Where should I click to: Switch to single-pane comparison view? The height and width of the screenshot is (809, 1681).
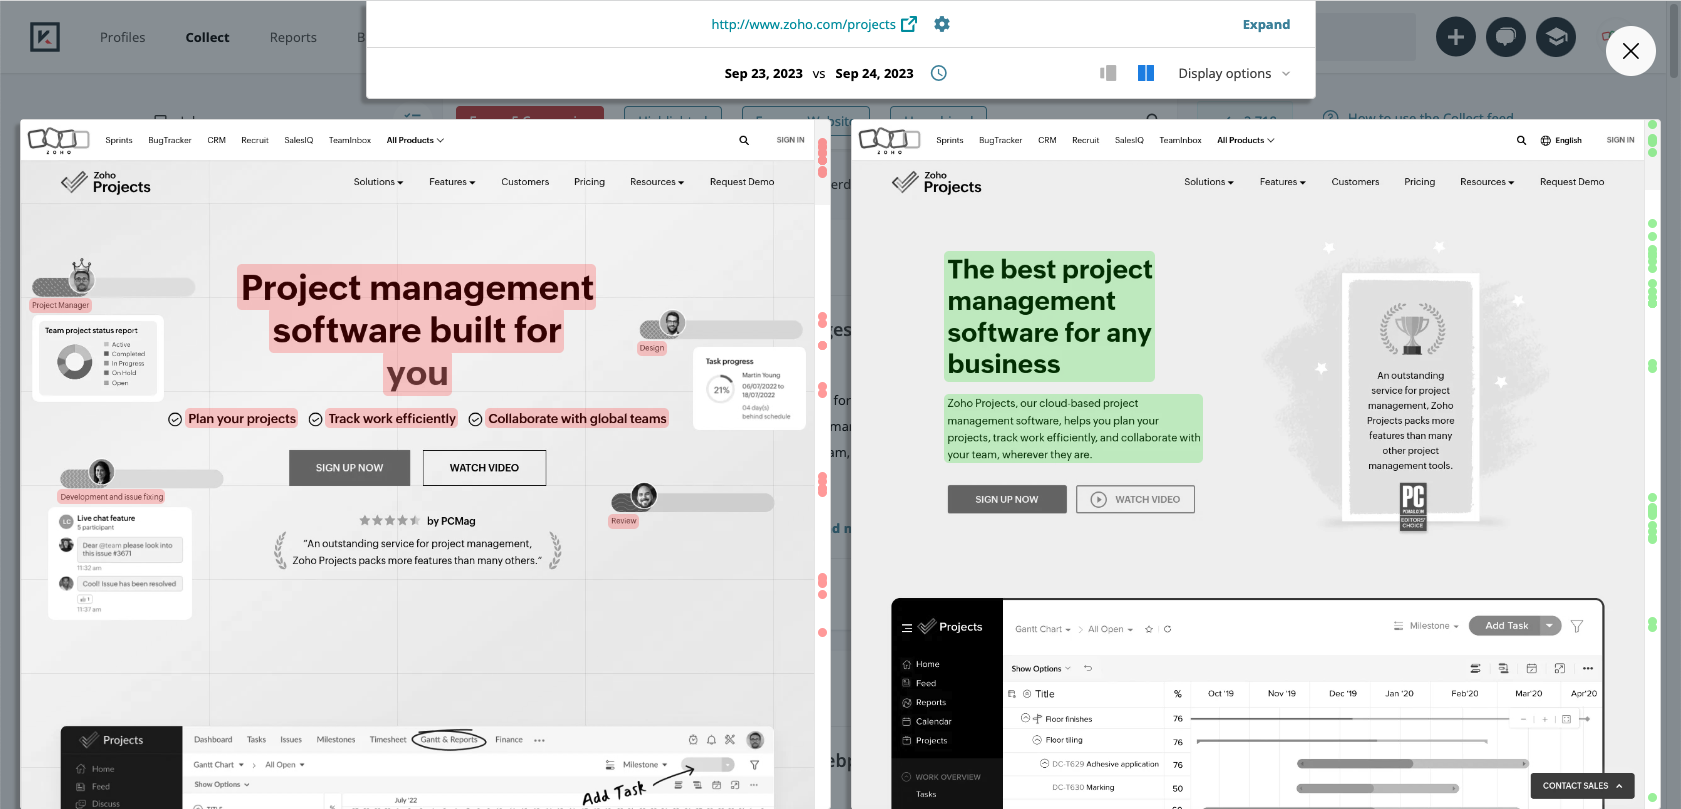pyautogui.click(x=1108, y=73)
